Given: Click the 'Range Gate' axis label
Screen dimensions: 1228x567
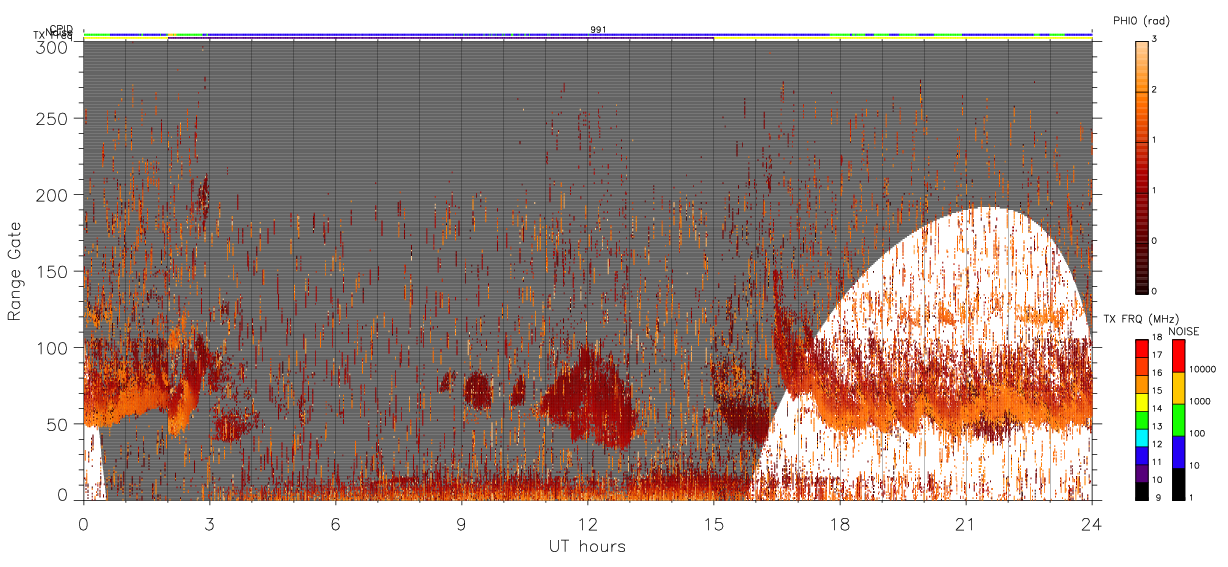Looking at the screenshot, I should pos(14,272).
